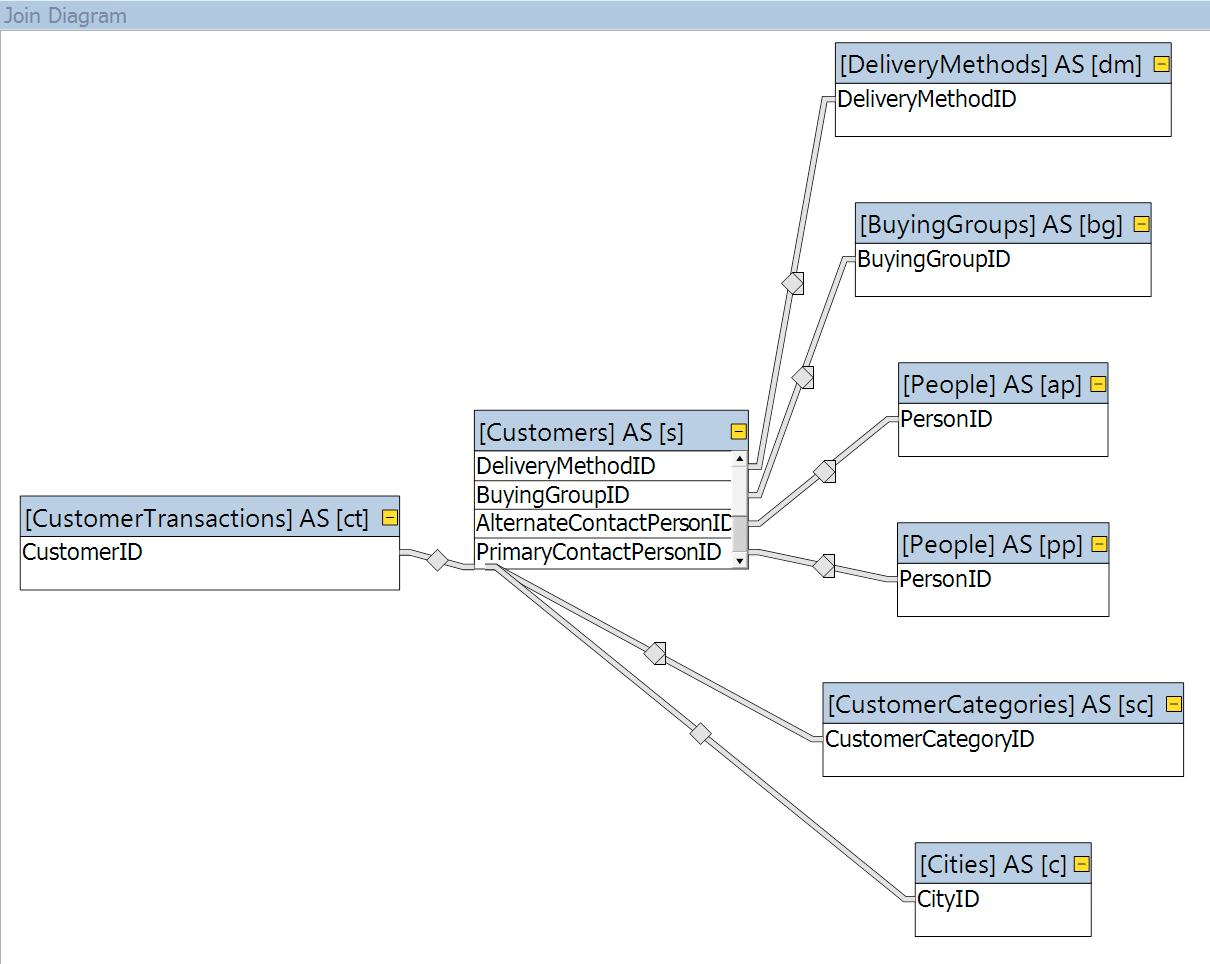Click the [Customers] AS [s] title
The height and width of the screenshot is (964, 1210).
tap(581, 432)
